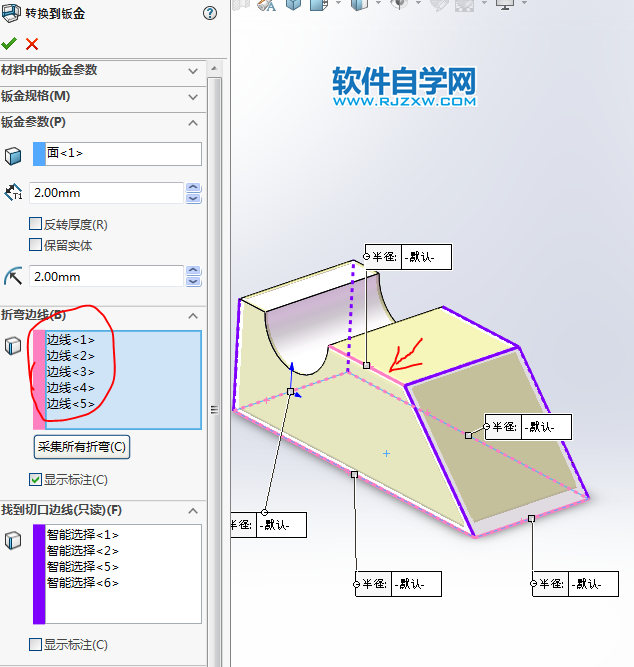Select 智能选择<1> in rip edges list
Viewport: 634px width, 667px height.
[x=83, y=535]
